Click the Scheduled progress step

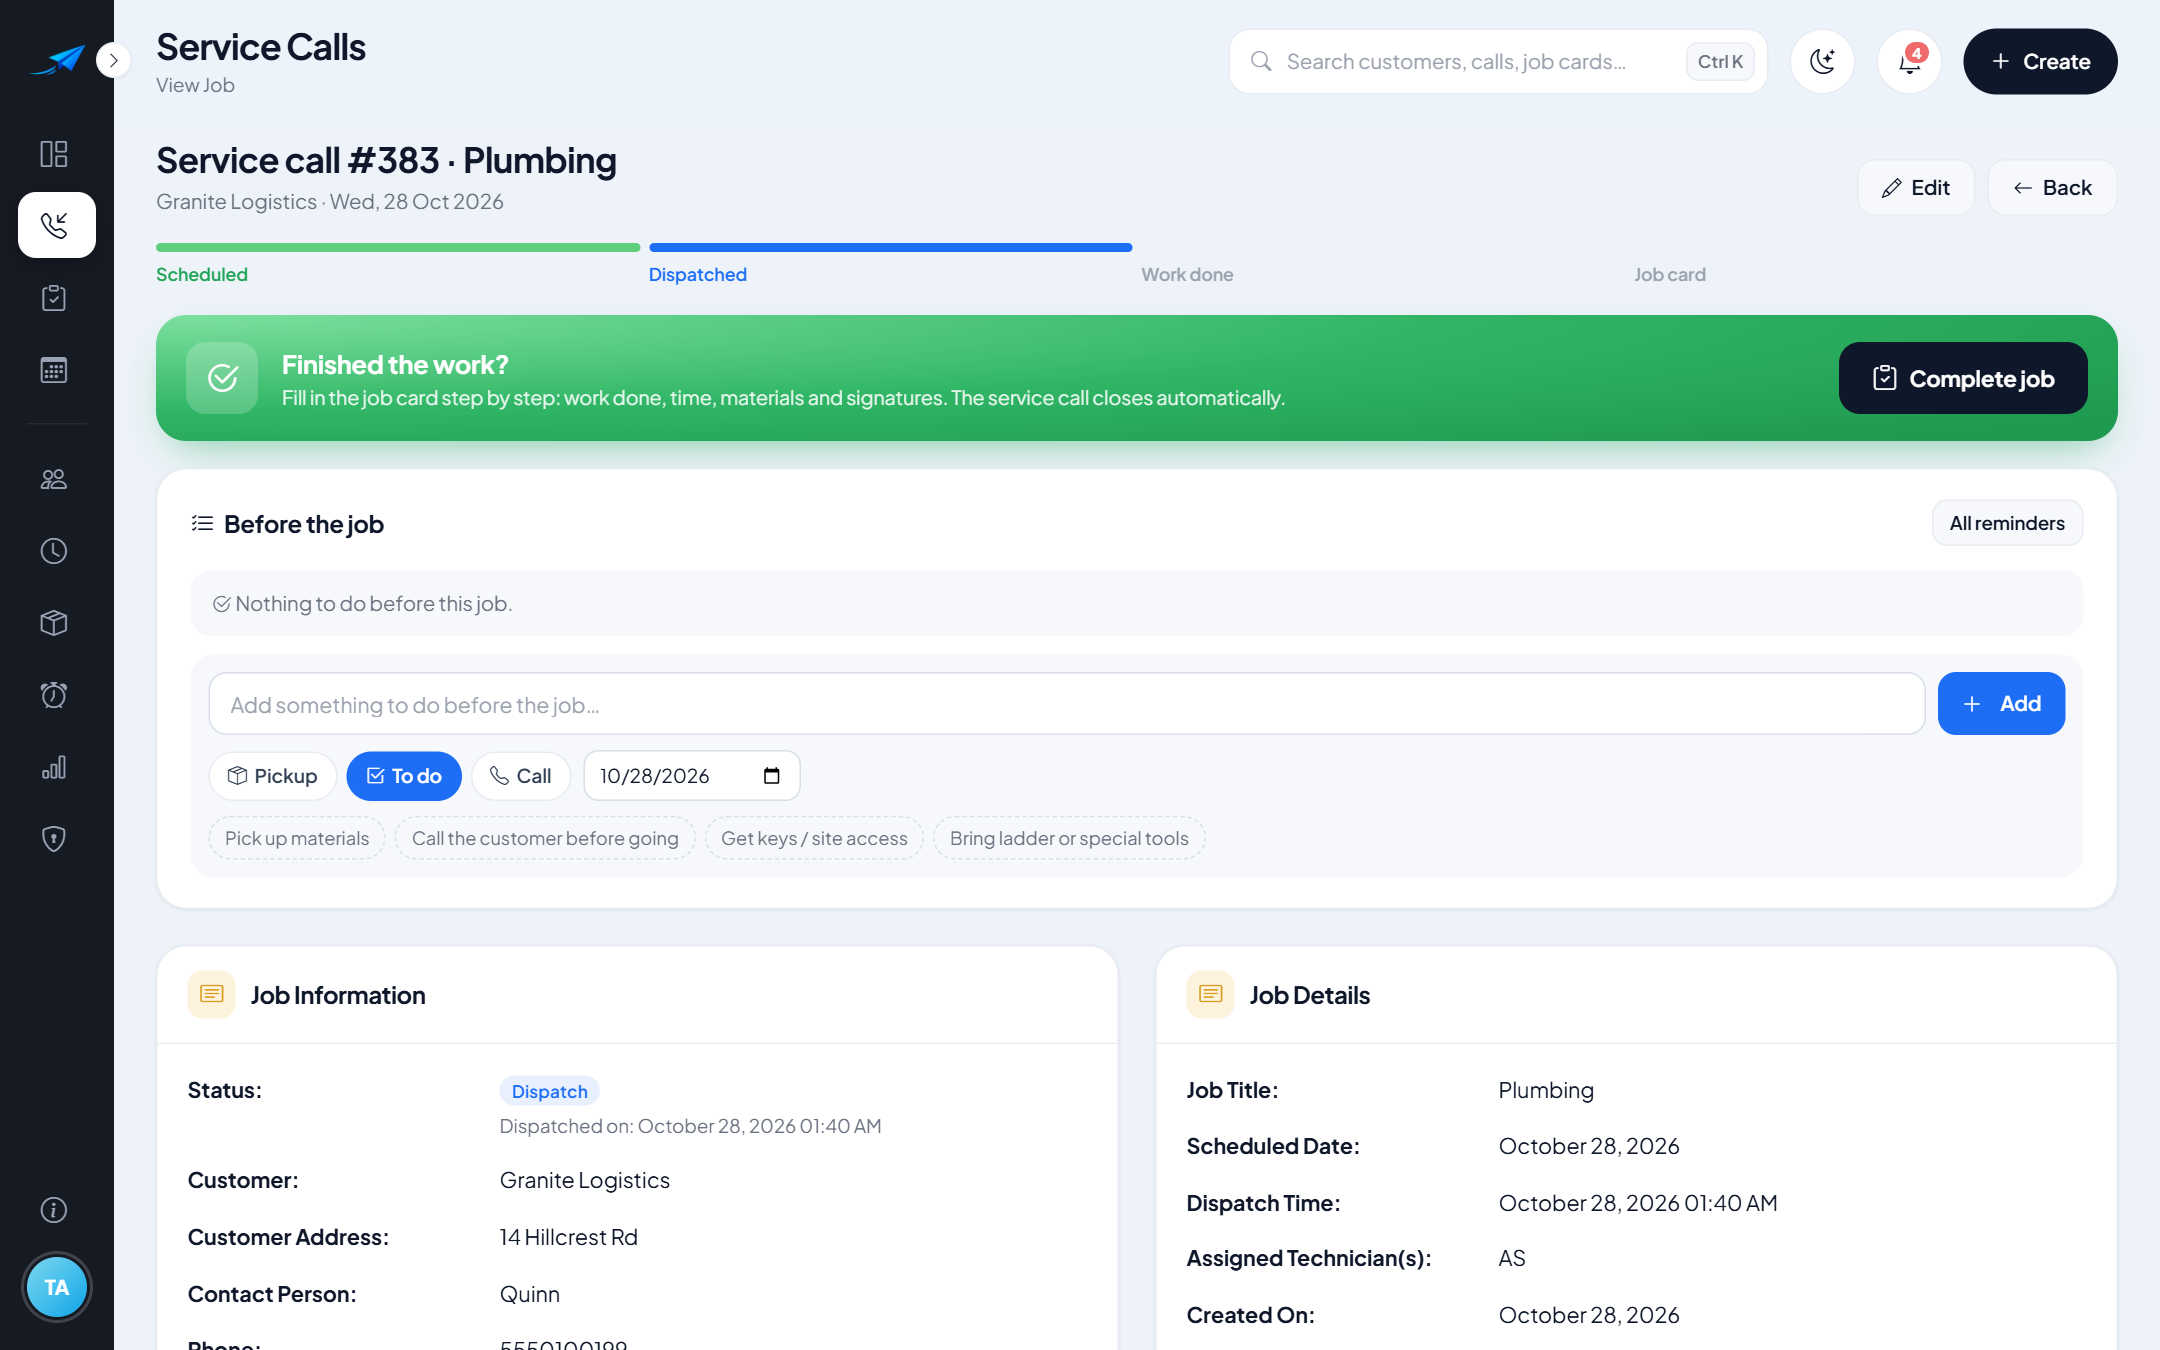(201, 274)
